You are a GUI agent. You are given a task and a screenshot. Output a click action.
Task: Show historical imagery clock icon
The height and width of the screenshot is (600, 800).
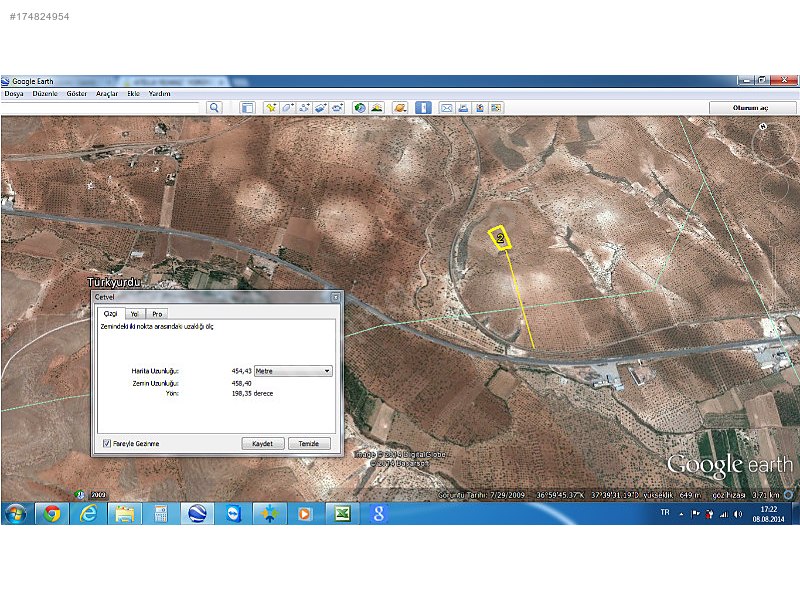[x=360, y=108]
